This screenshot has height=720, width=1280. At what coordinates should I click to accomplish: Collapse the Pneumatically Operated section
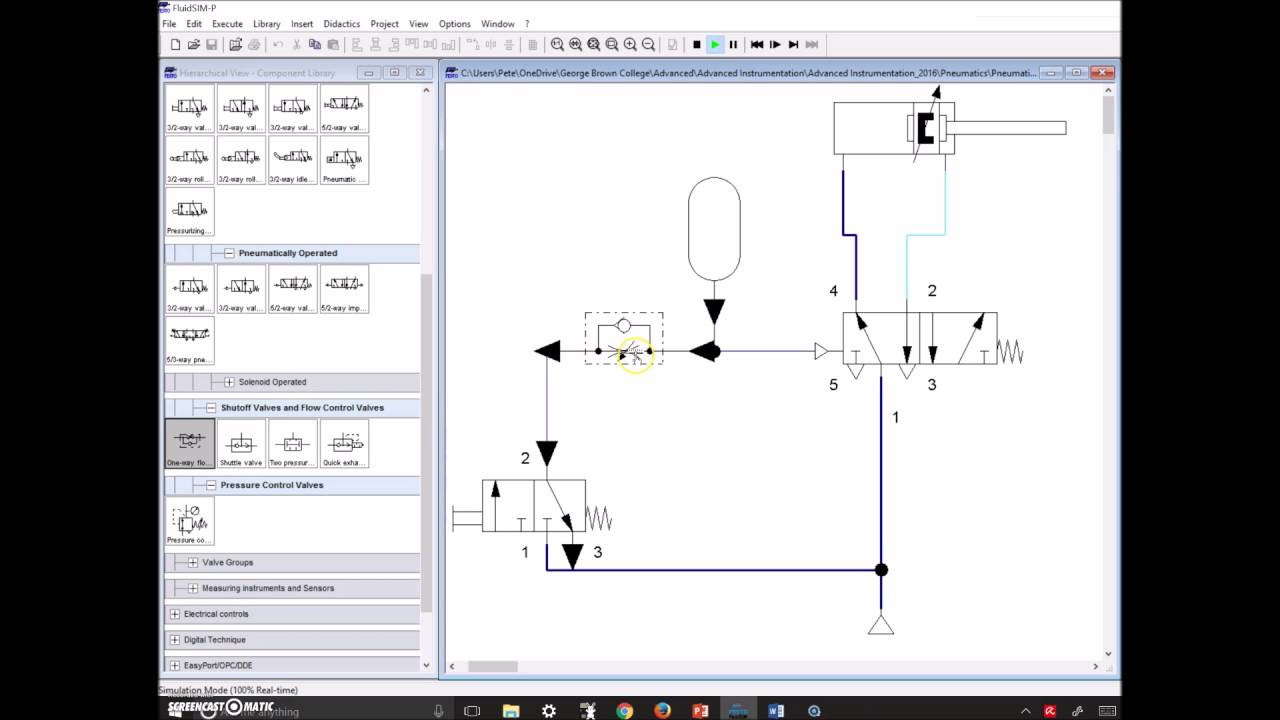tap(229, 253)
